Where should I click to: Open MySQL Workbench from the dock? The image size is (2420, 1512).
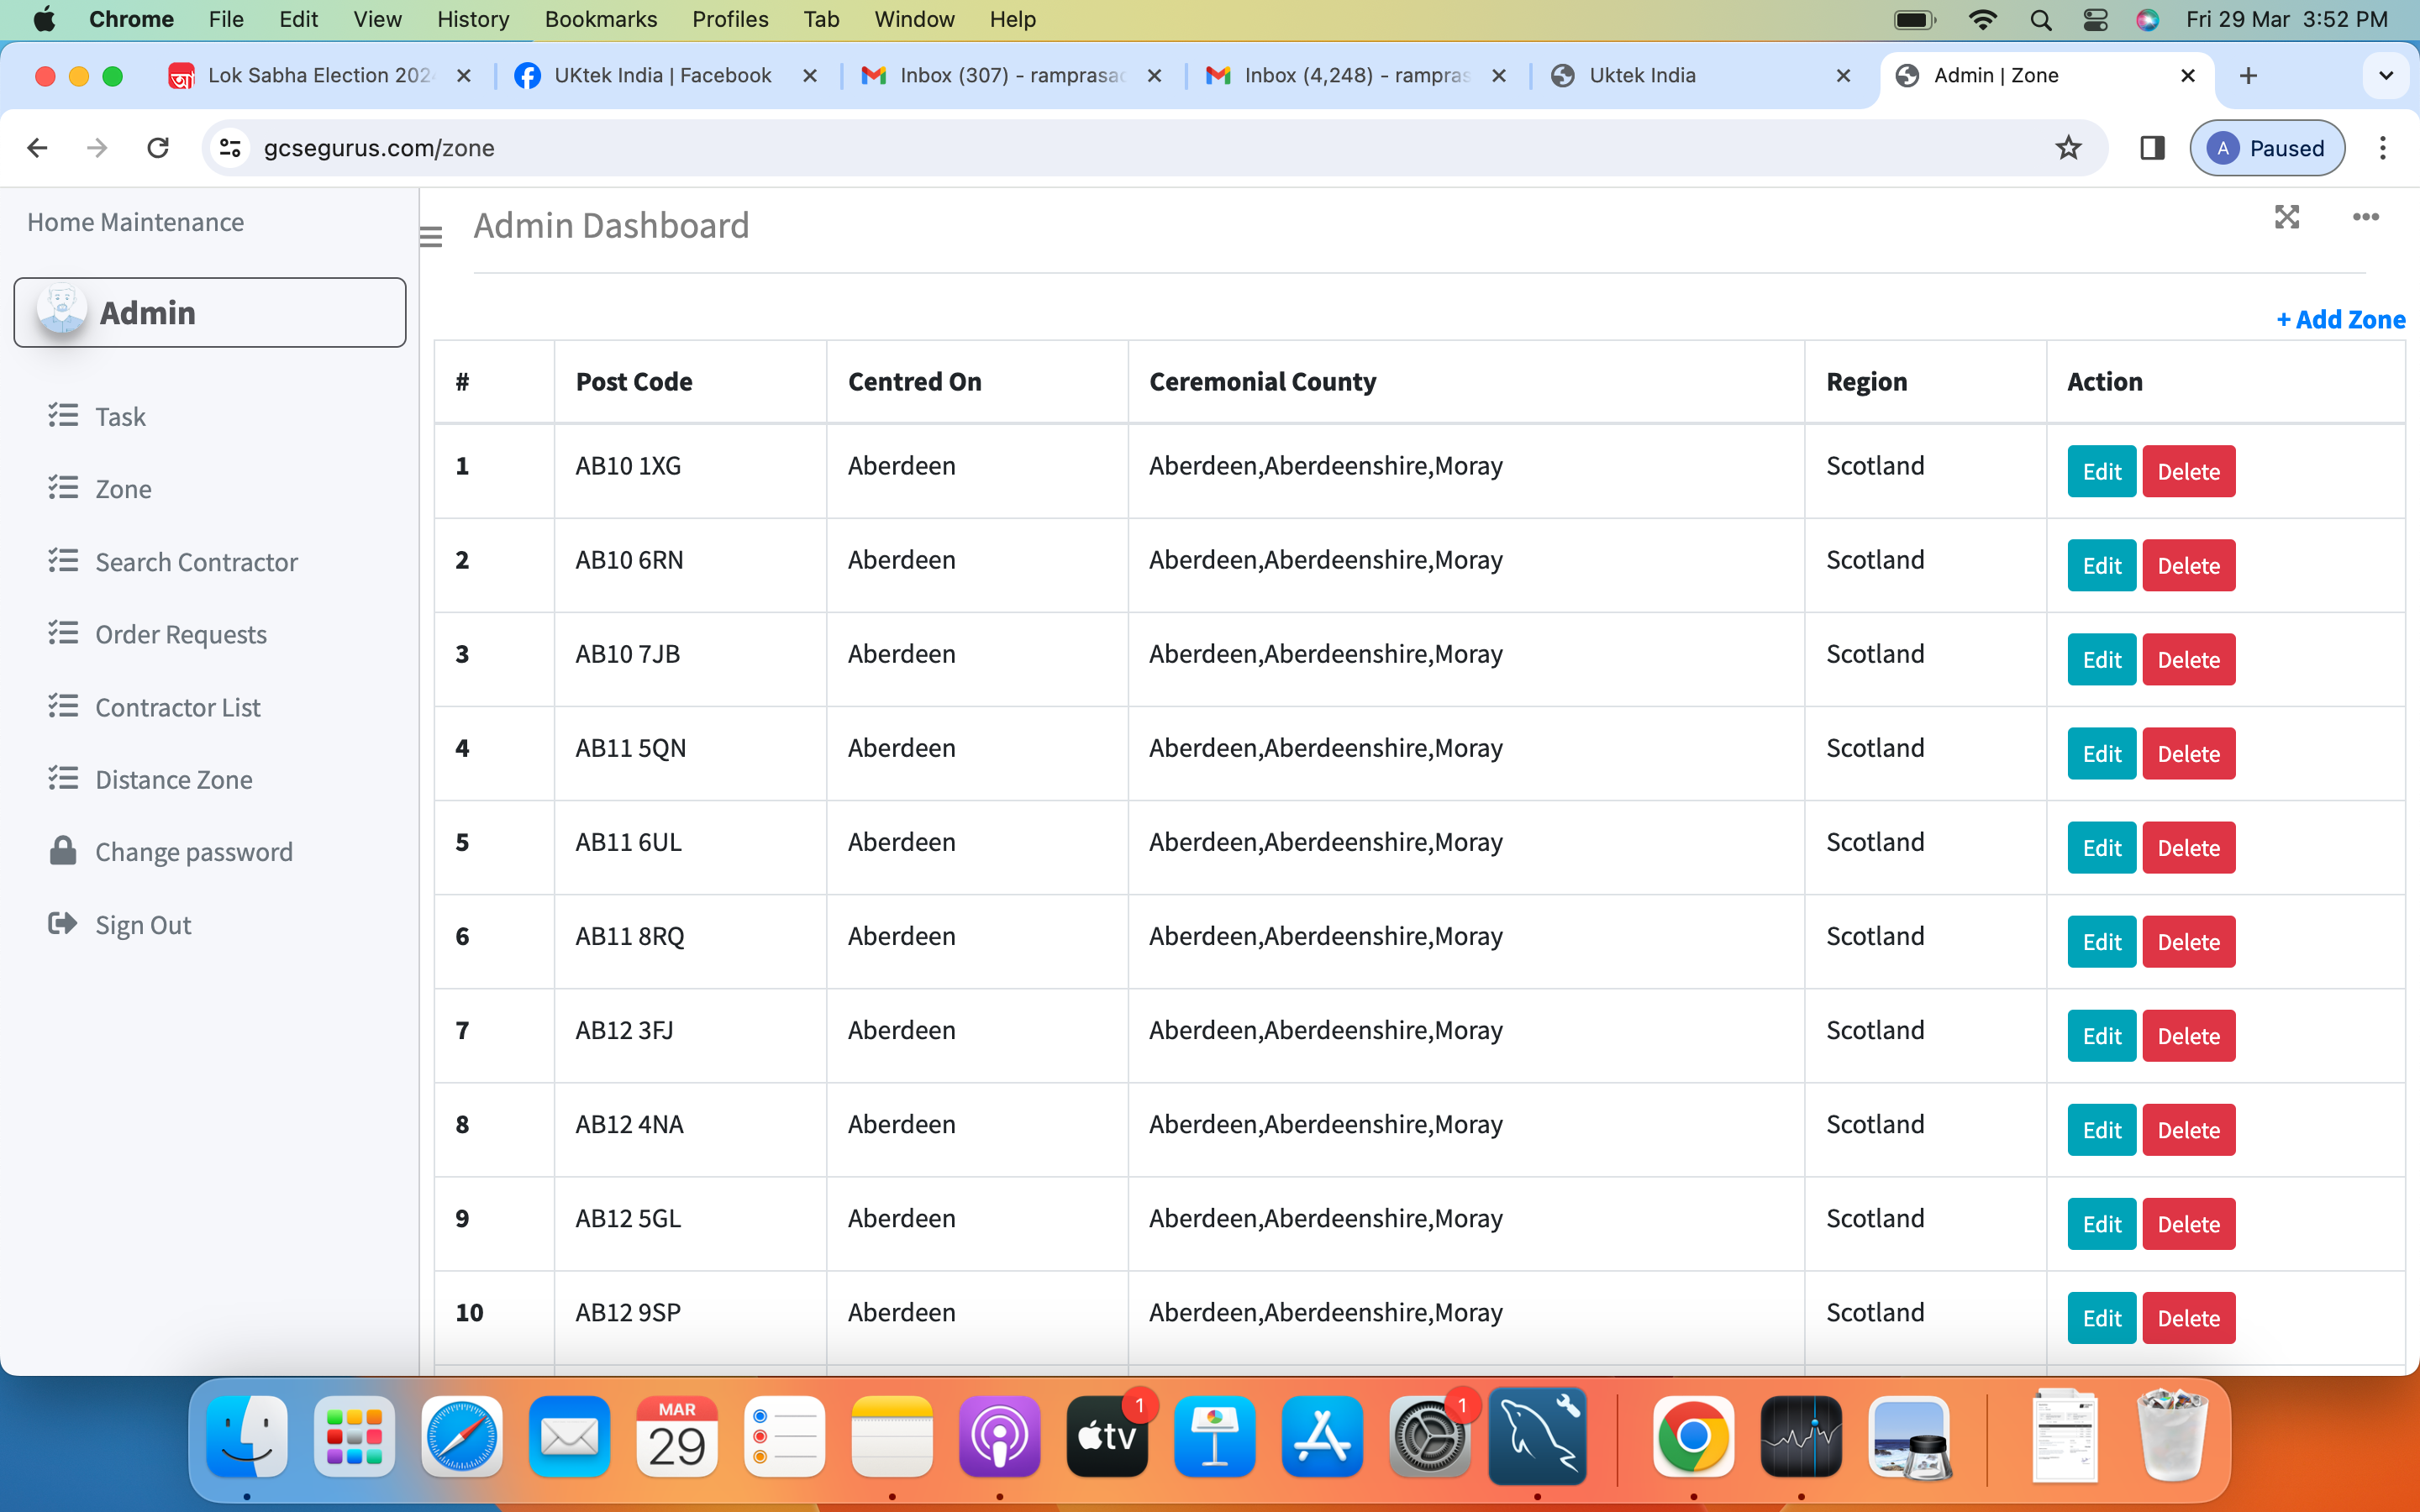(1536, 1437)
